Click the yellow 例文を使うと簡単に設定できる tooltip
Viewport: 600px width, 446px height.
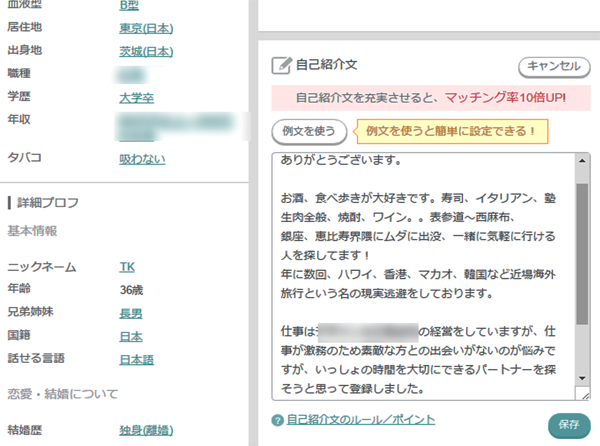pos(452,132)
